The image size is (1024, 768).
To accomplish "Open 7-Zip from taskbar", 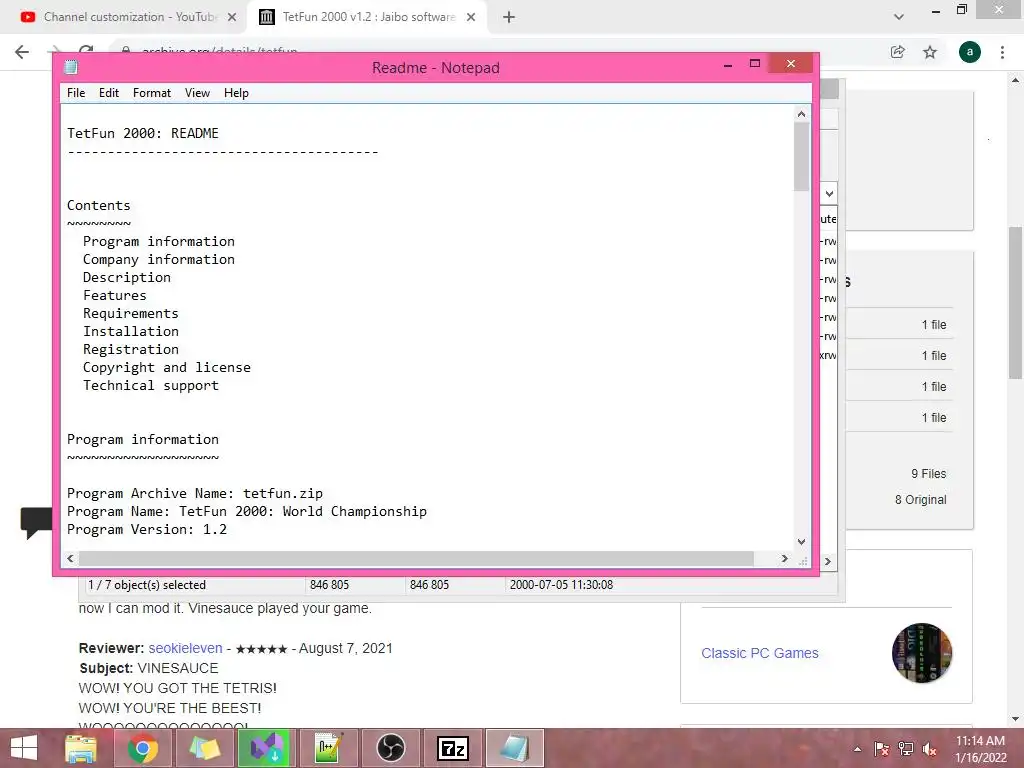I will [x=453, y=748].
